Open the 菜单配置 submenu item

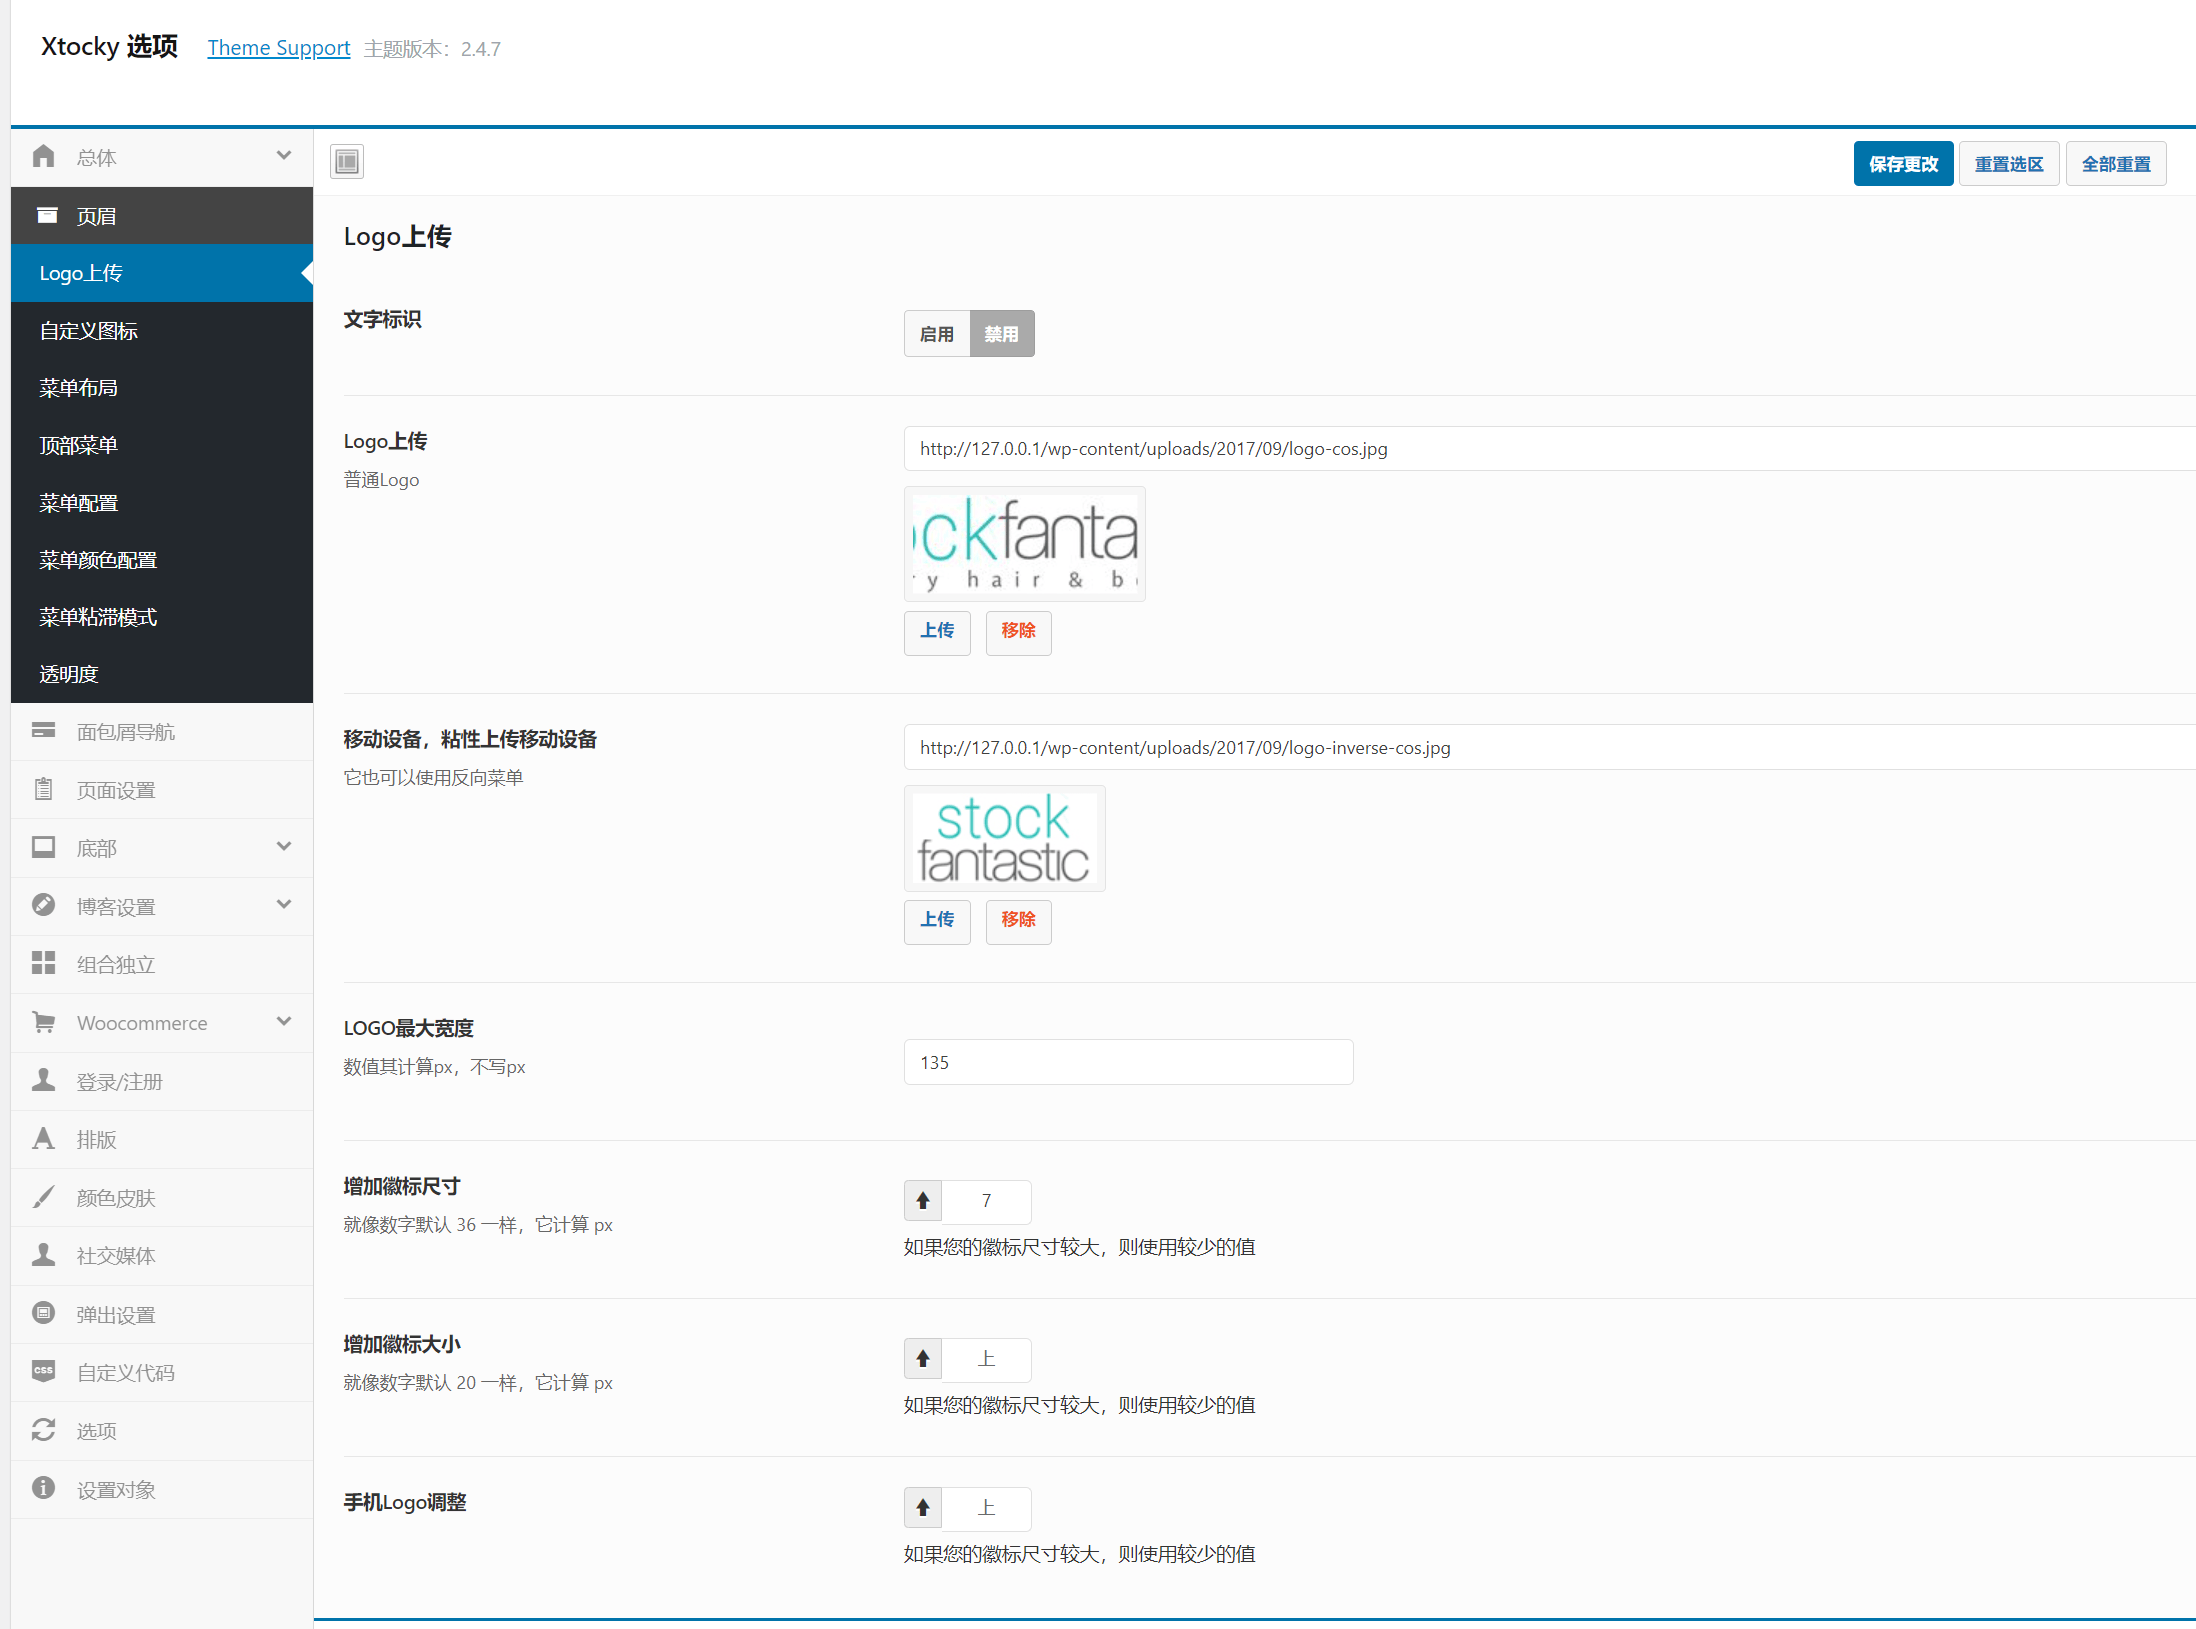162,503
